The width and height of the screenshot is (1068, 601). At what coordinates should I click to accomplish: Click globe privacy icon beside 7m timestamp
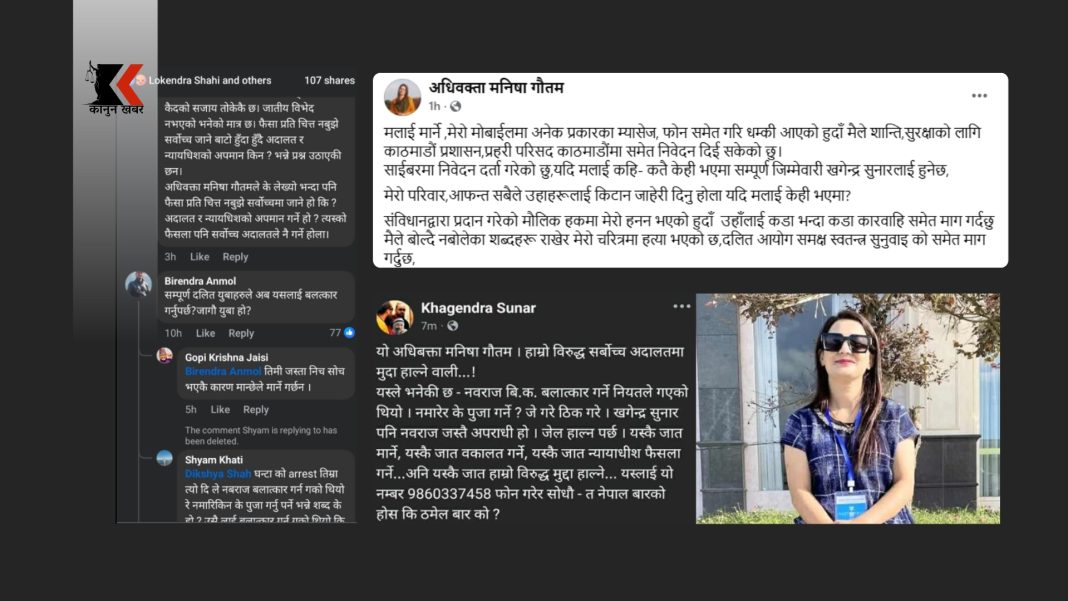pos(452,326)
